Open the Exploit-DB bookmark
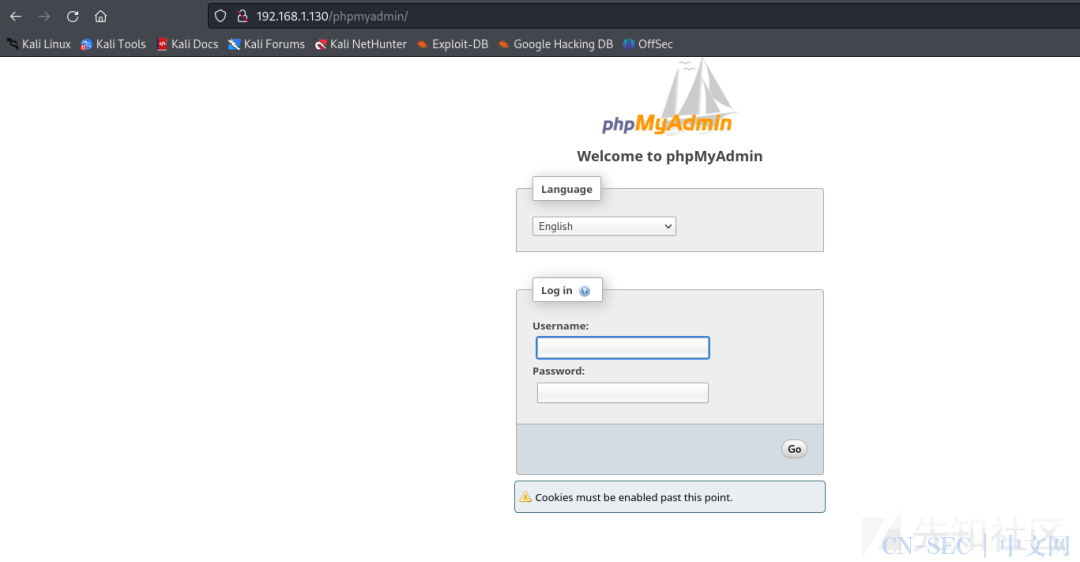 click(x=453, y=44)
